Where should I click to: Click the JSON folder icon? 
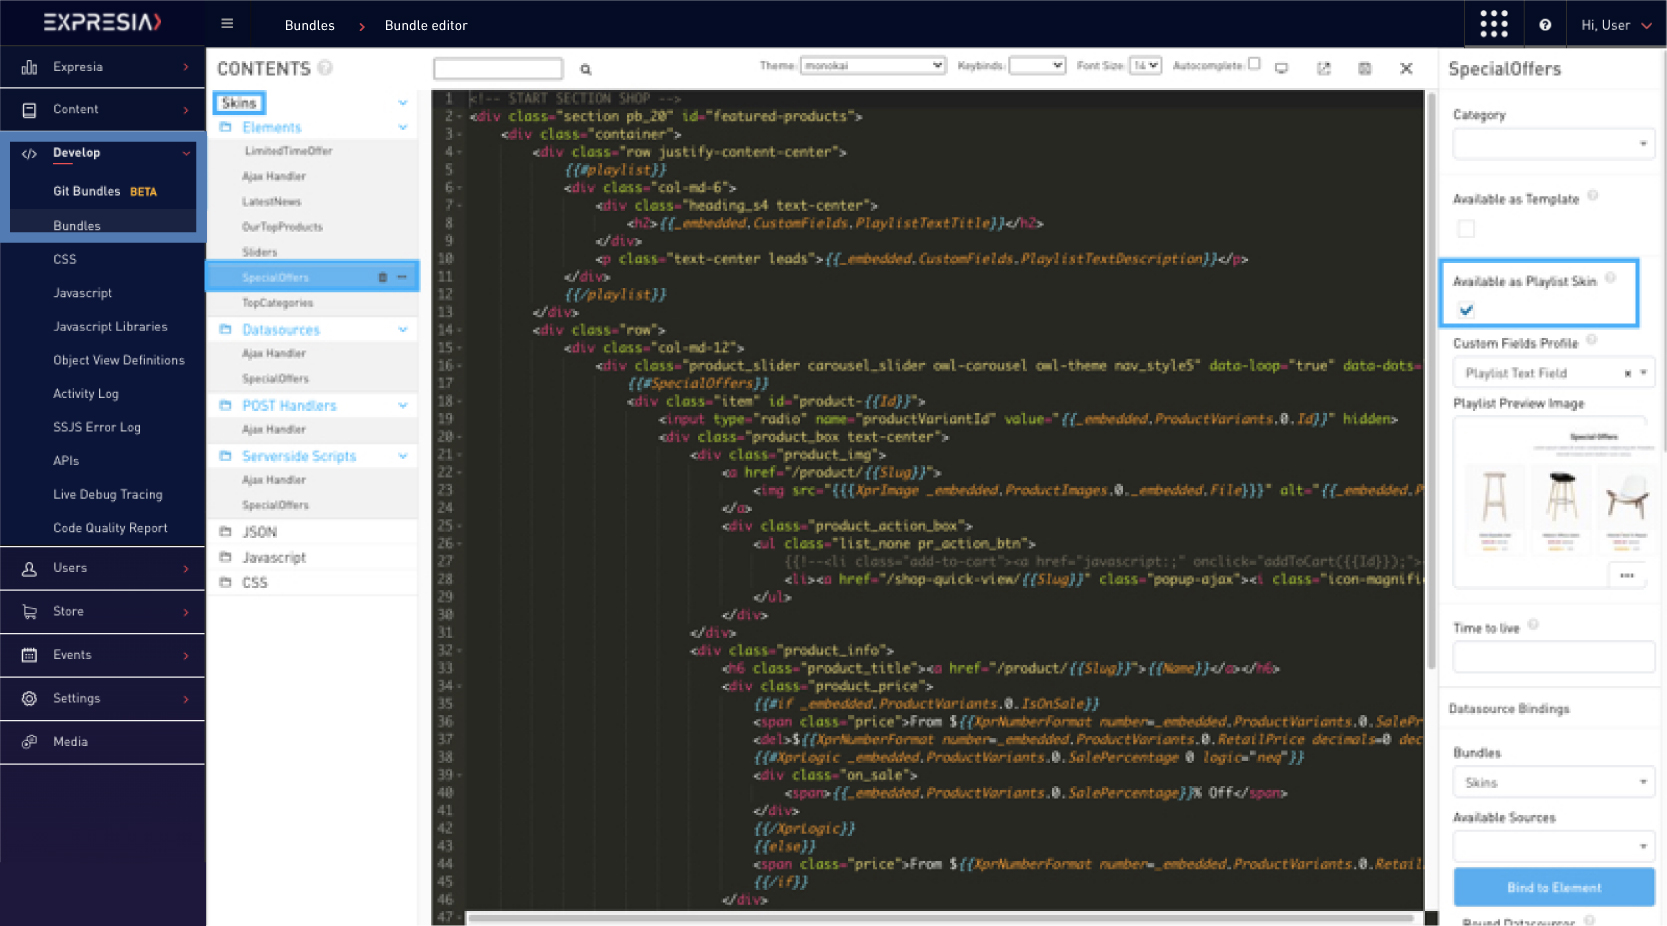point(225,531)
